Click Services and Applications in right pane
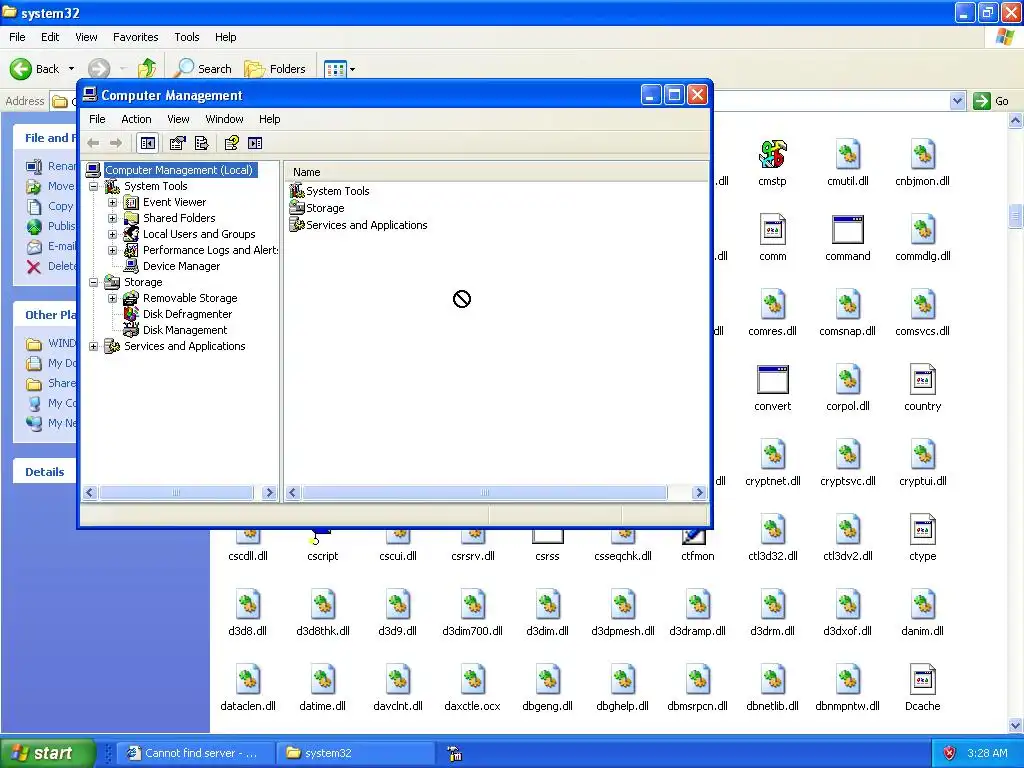Screen dimensions: 1024x768 click(366, 225)
